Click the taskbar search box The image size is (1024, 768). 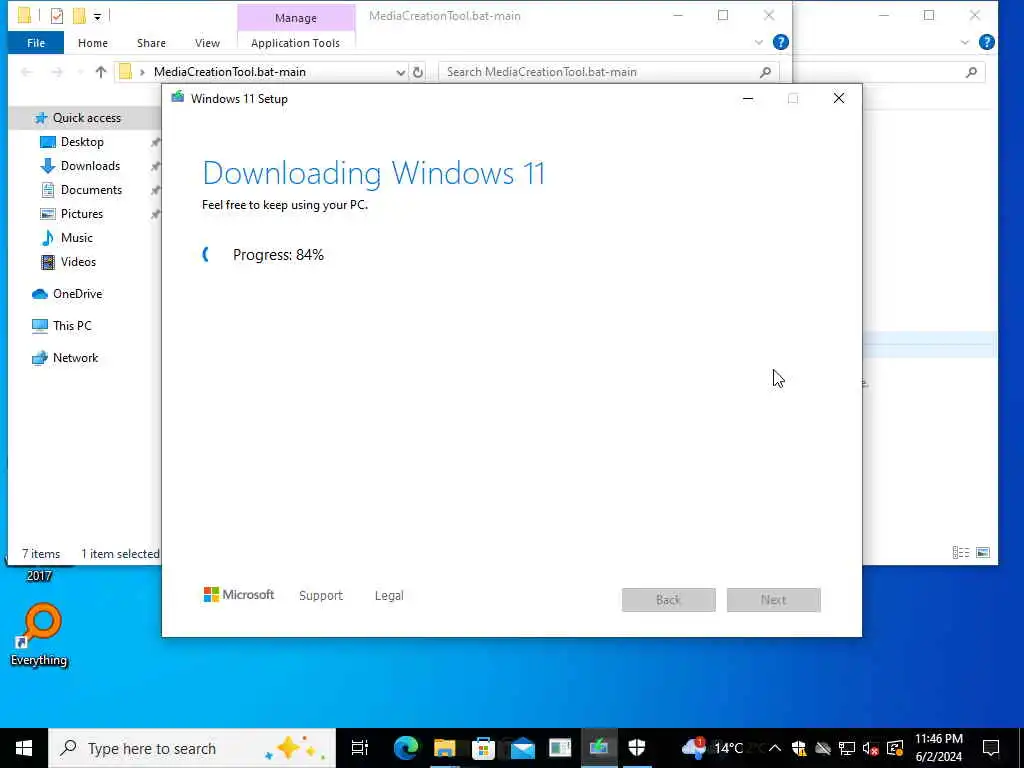point(192,748)
